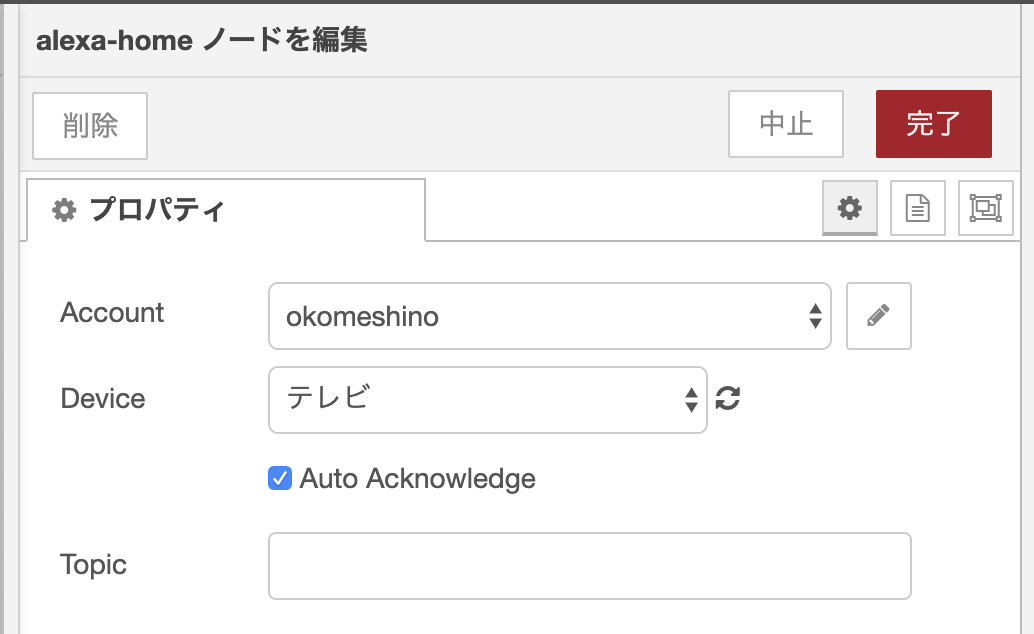Edit Account config with pencil icon

pos(878,317)
